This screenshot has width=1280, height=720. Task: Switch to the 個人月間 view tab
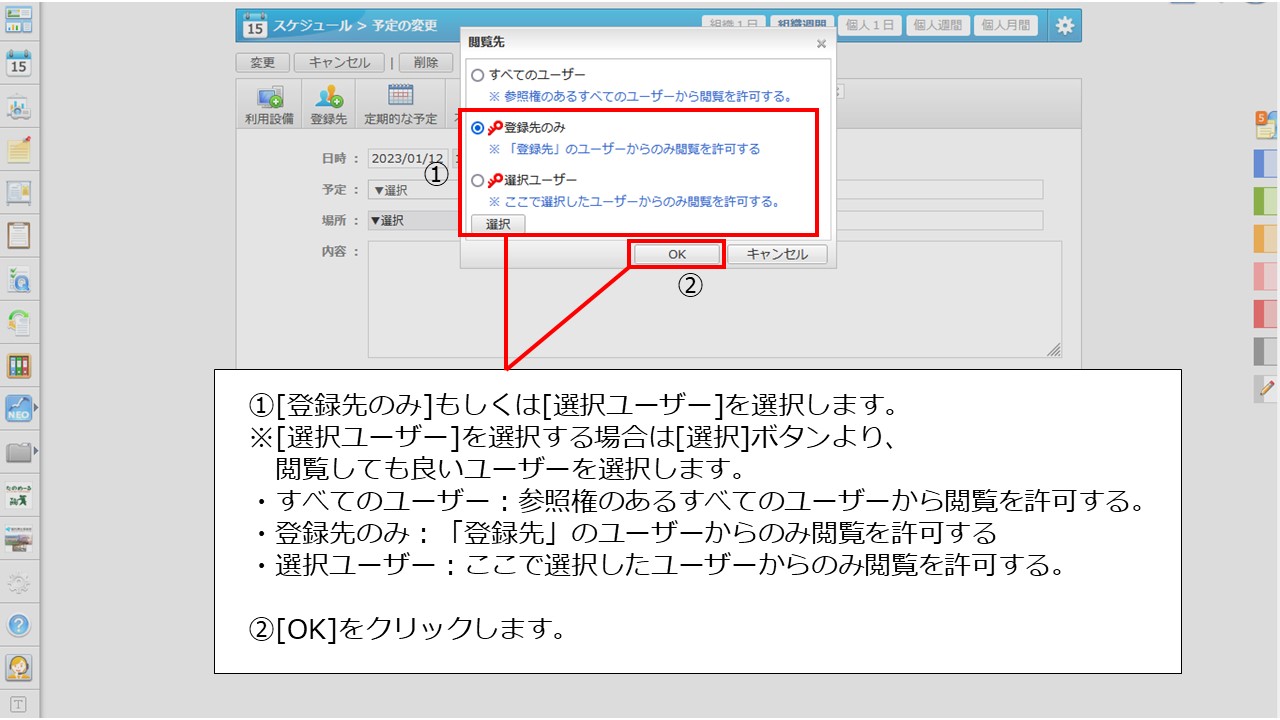point(1006,26)
